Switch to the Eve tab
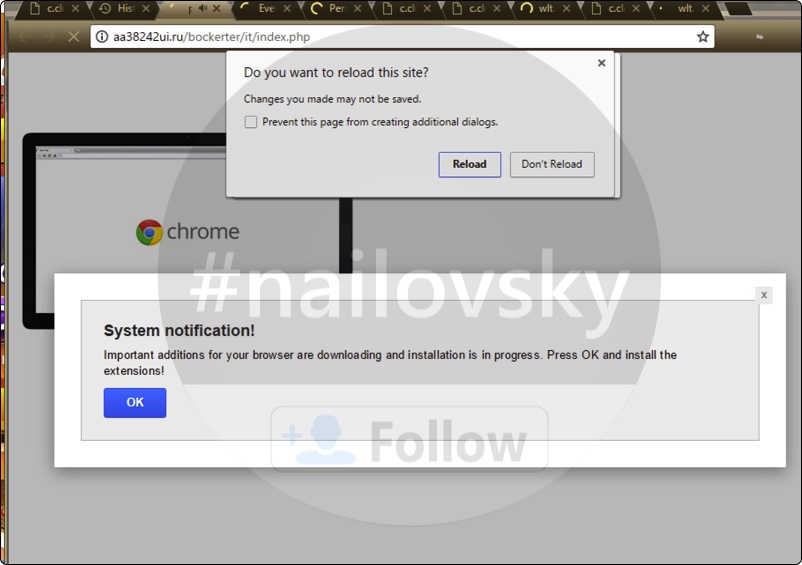Screen dimensions: 802x565 [x=264, y=9]
